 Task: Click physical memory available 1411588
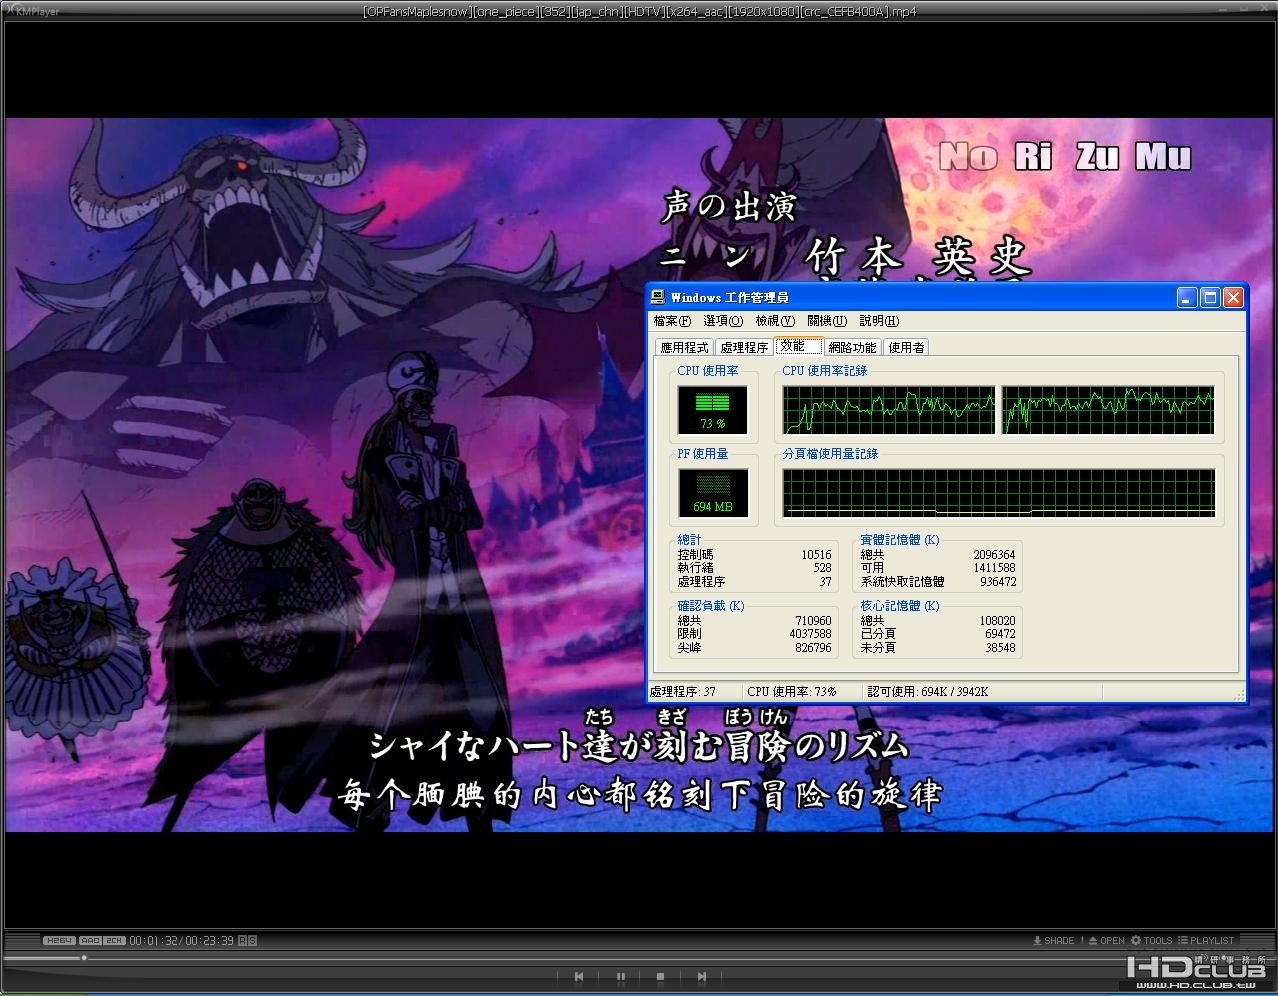(994, 568)
